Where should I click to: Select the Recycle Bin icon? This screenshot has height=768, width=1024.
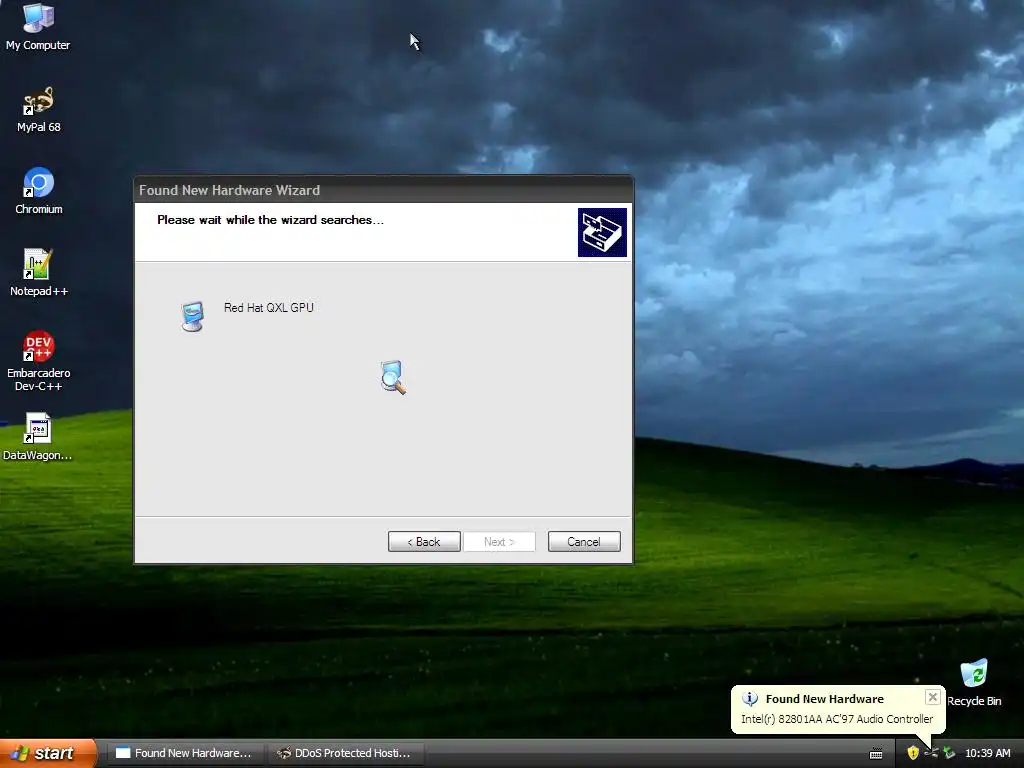(974, 682)
